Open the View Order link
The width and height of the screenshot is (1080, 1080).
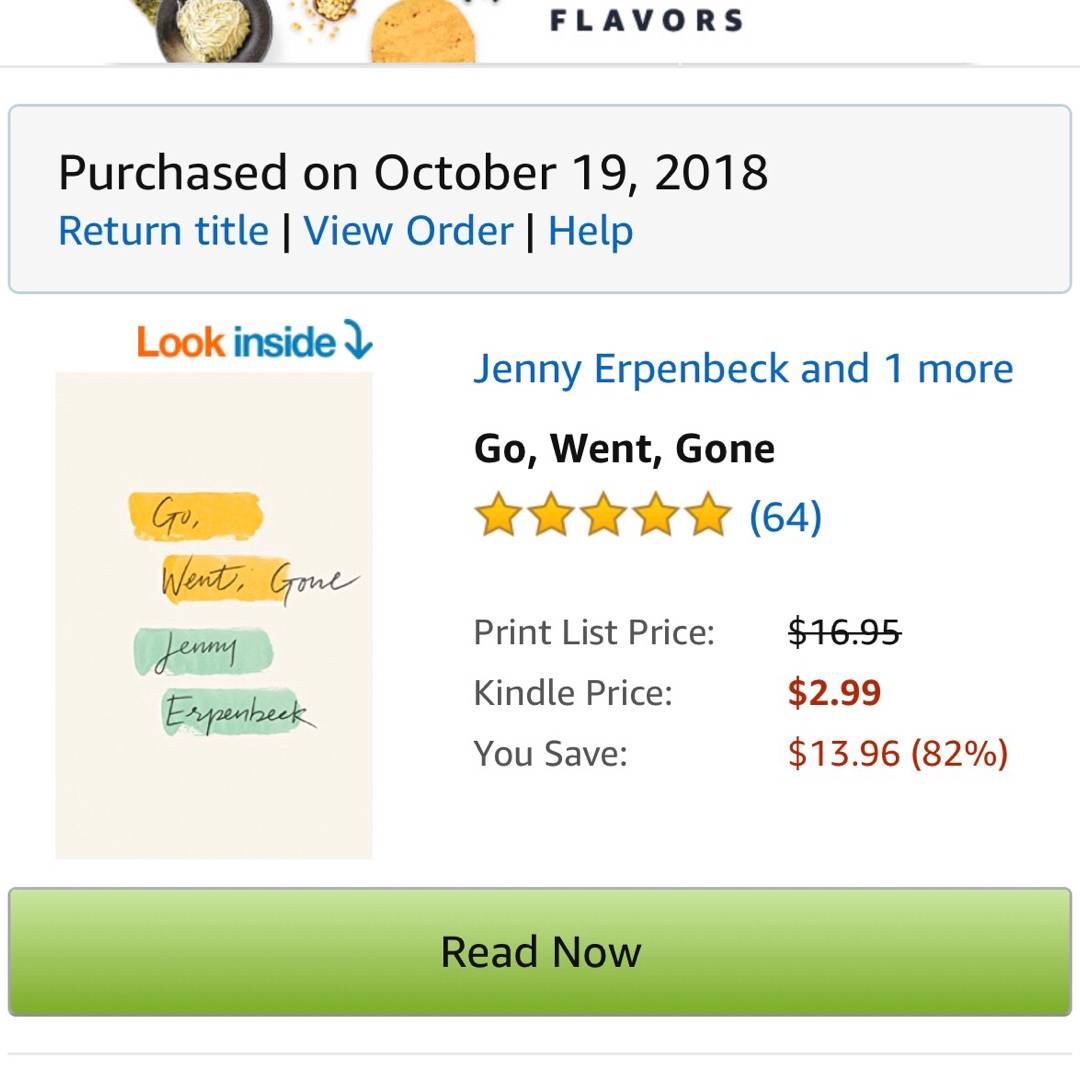pyautogui.click(x=408, y=231)
